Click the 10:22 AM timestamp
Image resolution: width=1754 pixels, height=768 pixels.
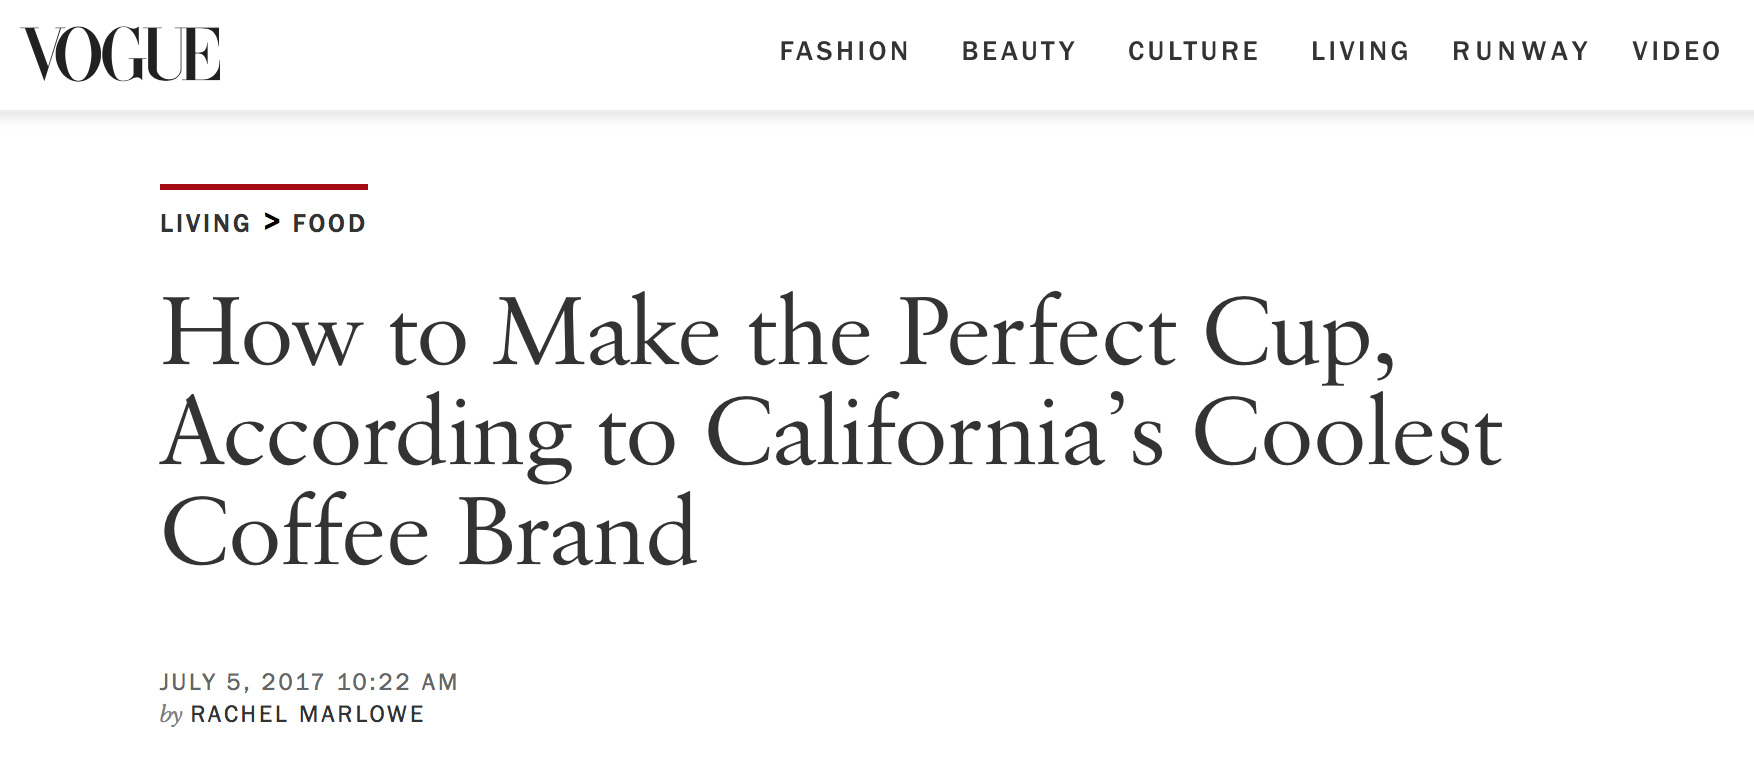pos(397,682)
